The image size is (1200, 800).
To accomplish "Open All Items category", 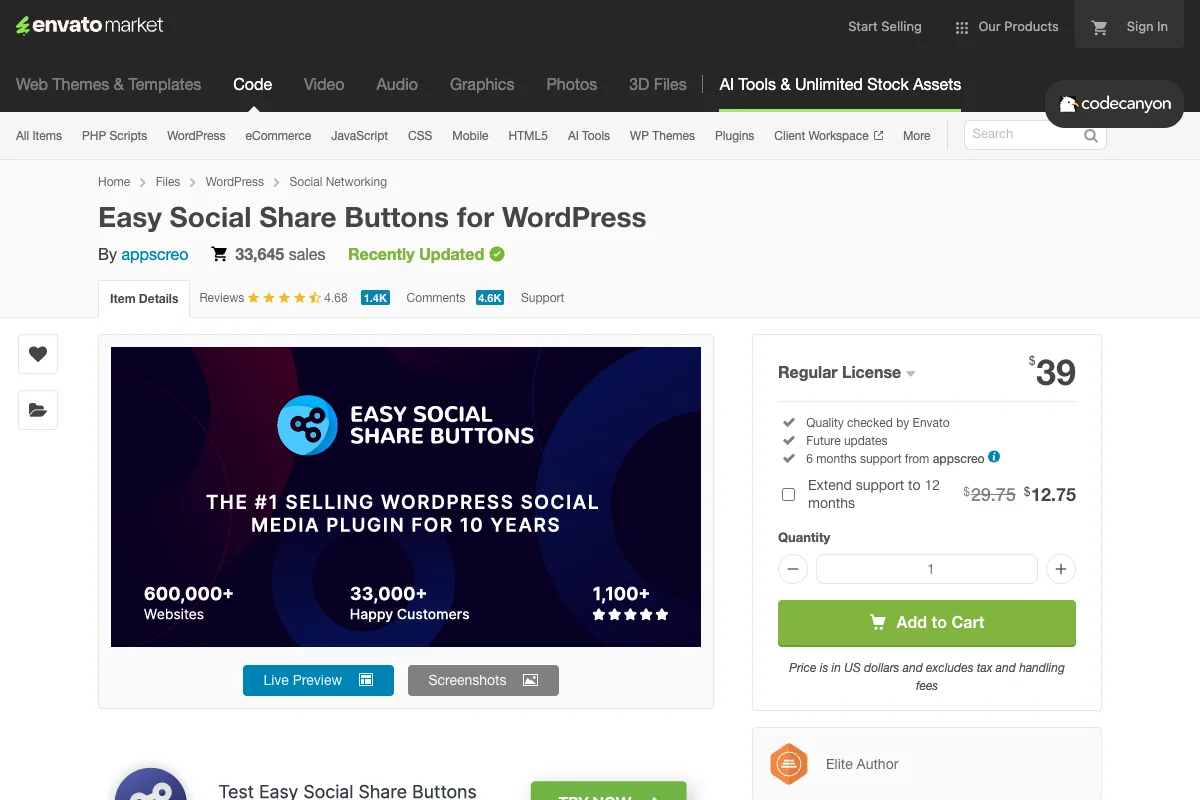I will tap(39, 136).
